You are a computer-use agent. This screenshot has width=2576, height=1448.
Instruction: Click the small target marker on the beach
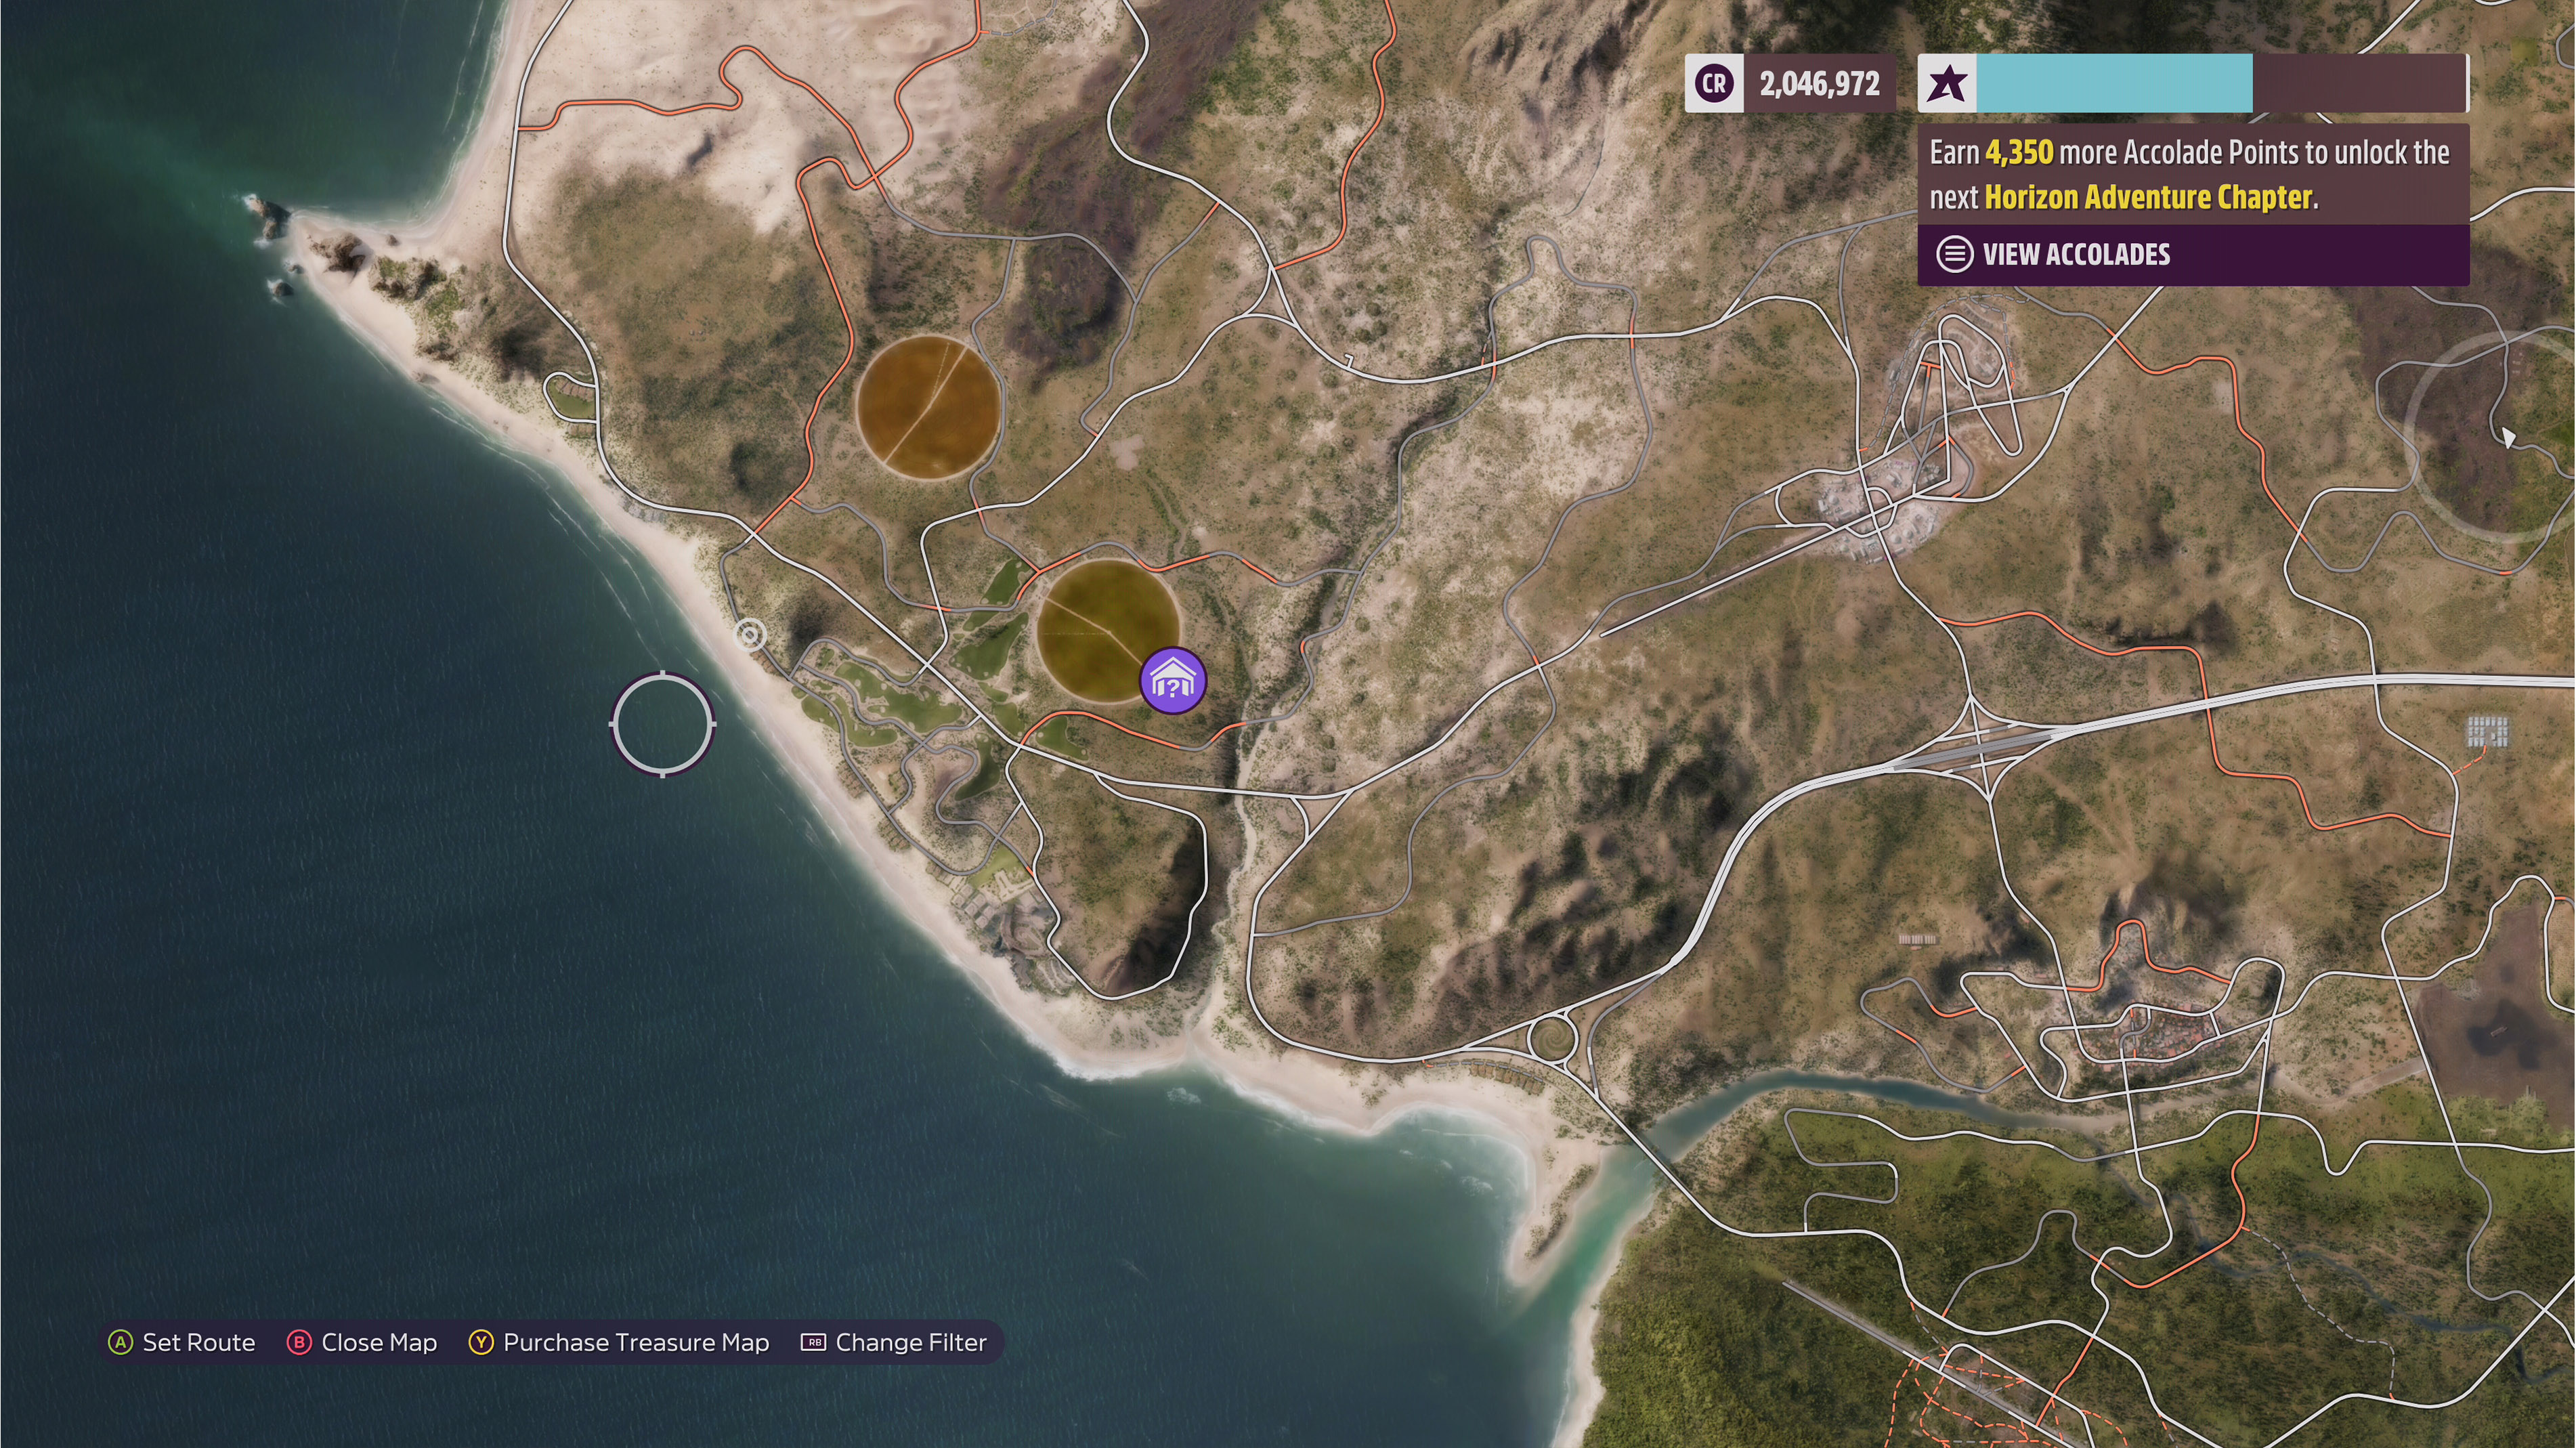[x=750, y=634]
